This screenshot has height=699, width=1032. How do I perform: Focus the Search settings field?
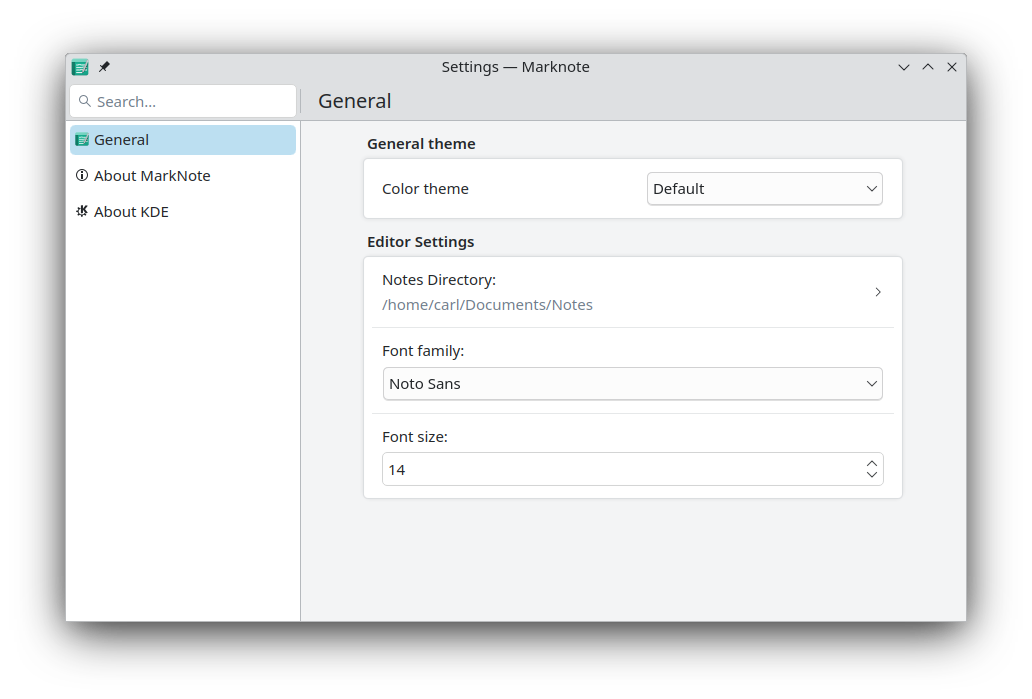183,101
